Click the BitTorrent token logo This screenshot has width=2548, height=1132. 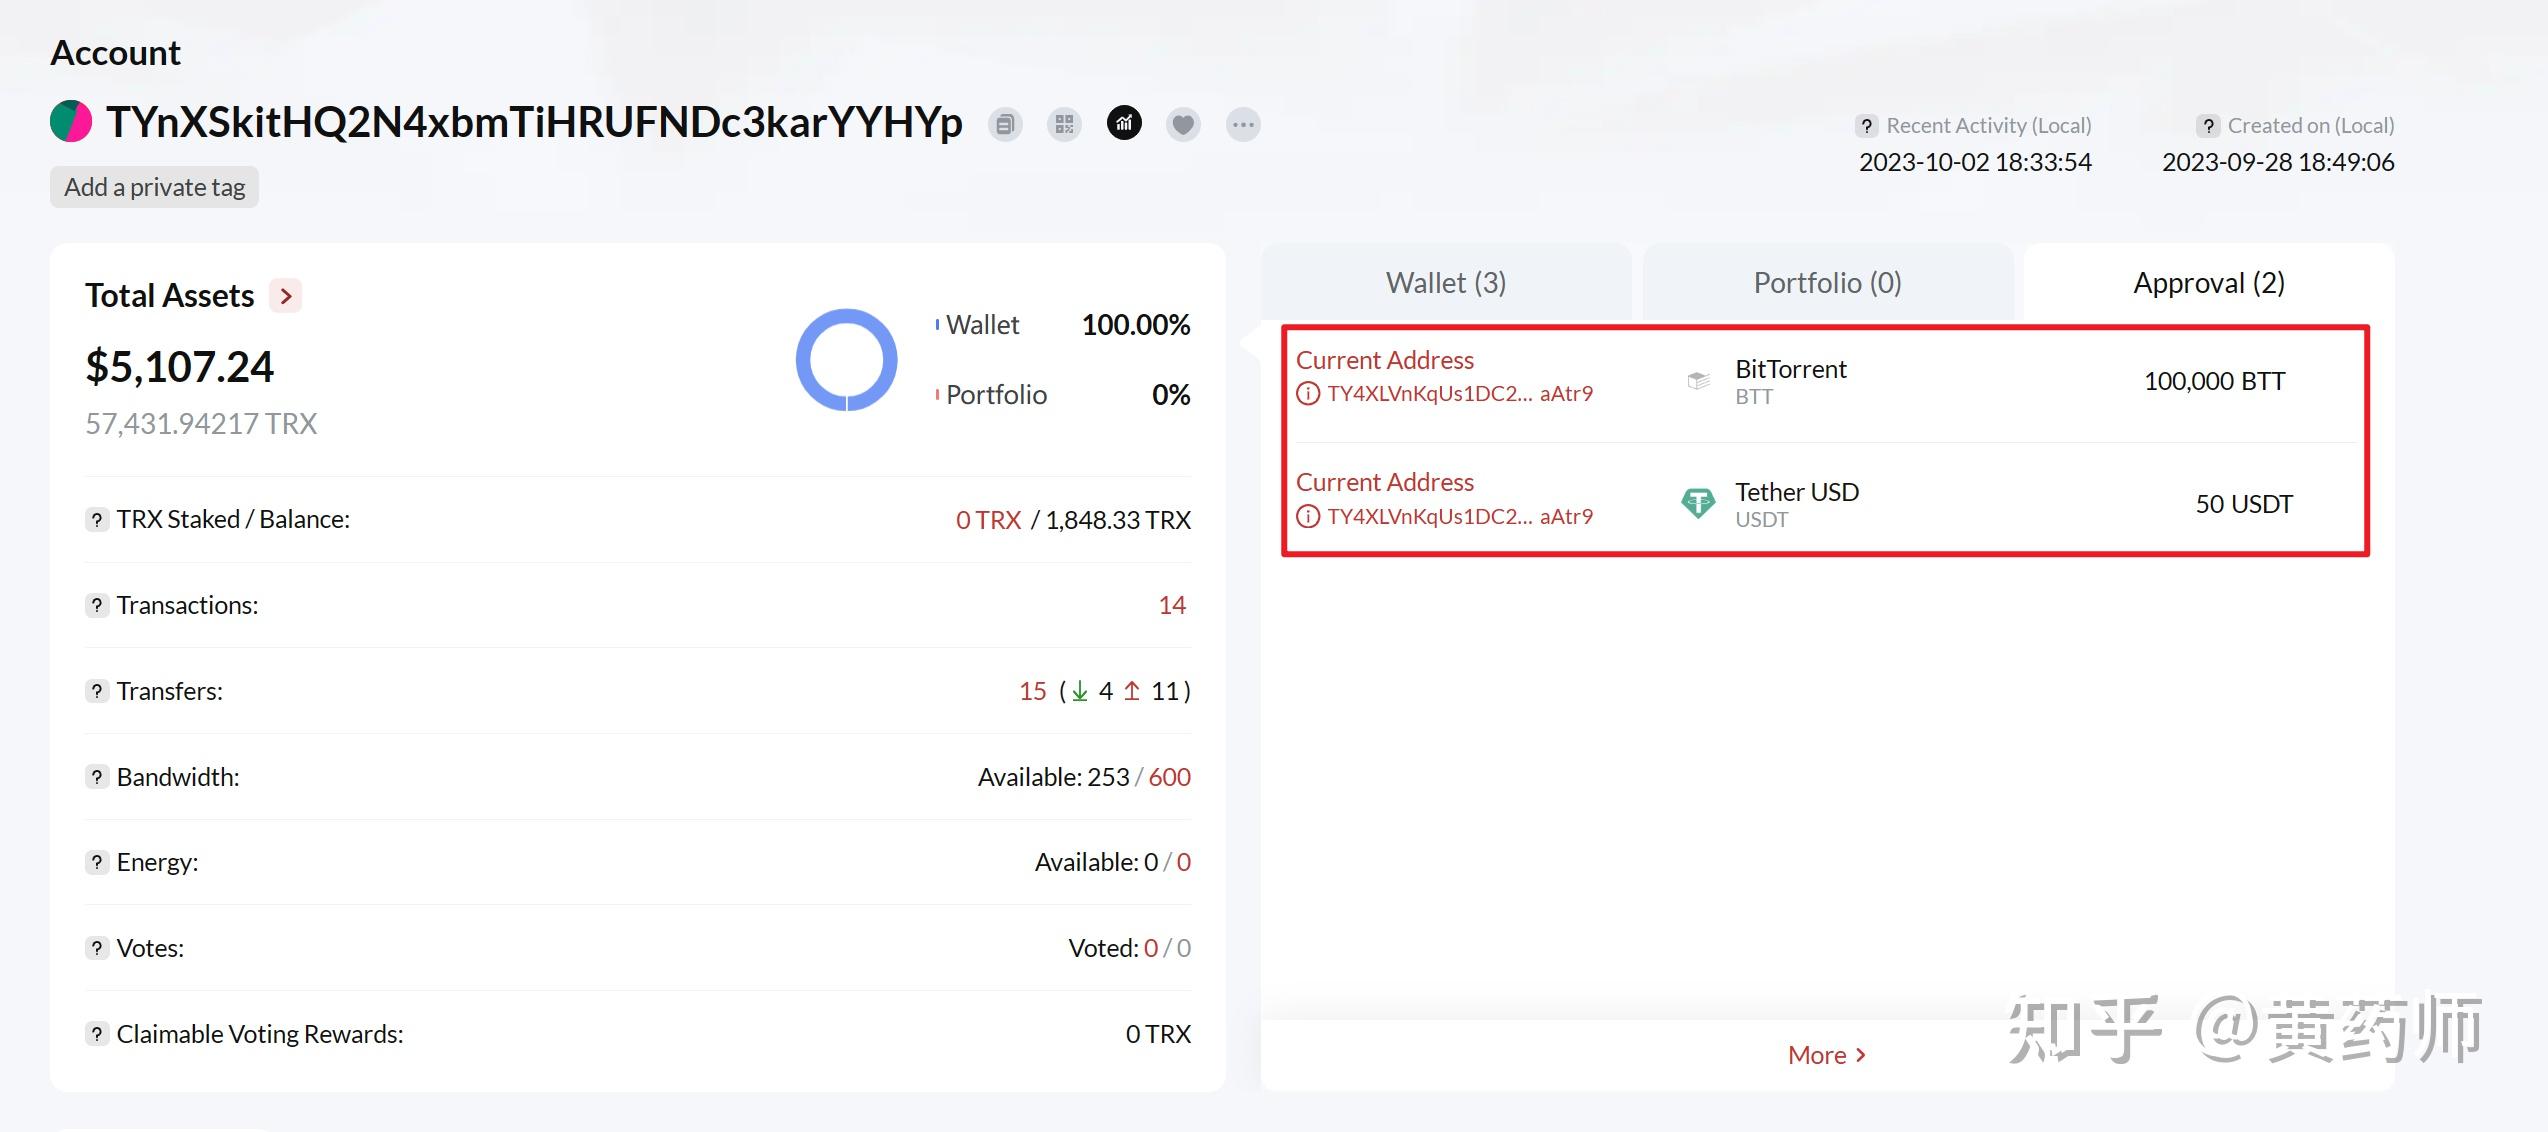tap(1698, 381)
